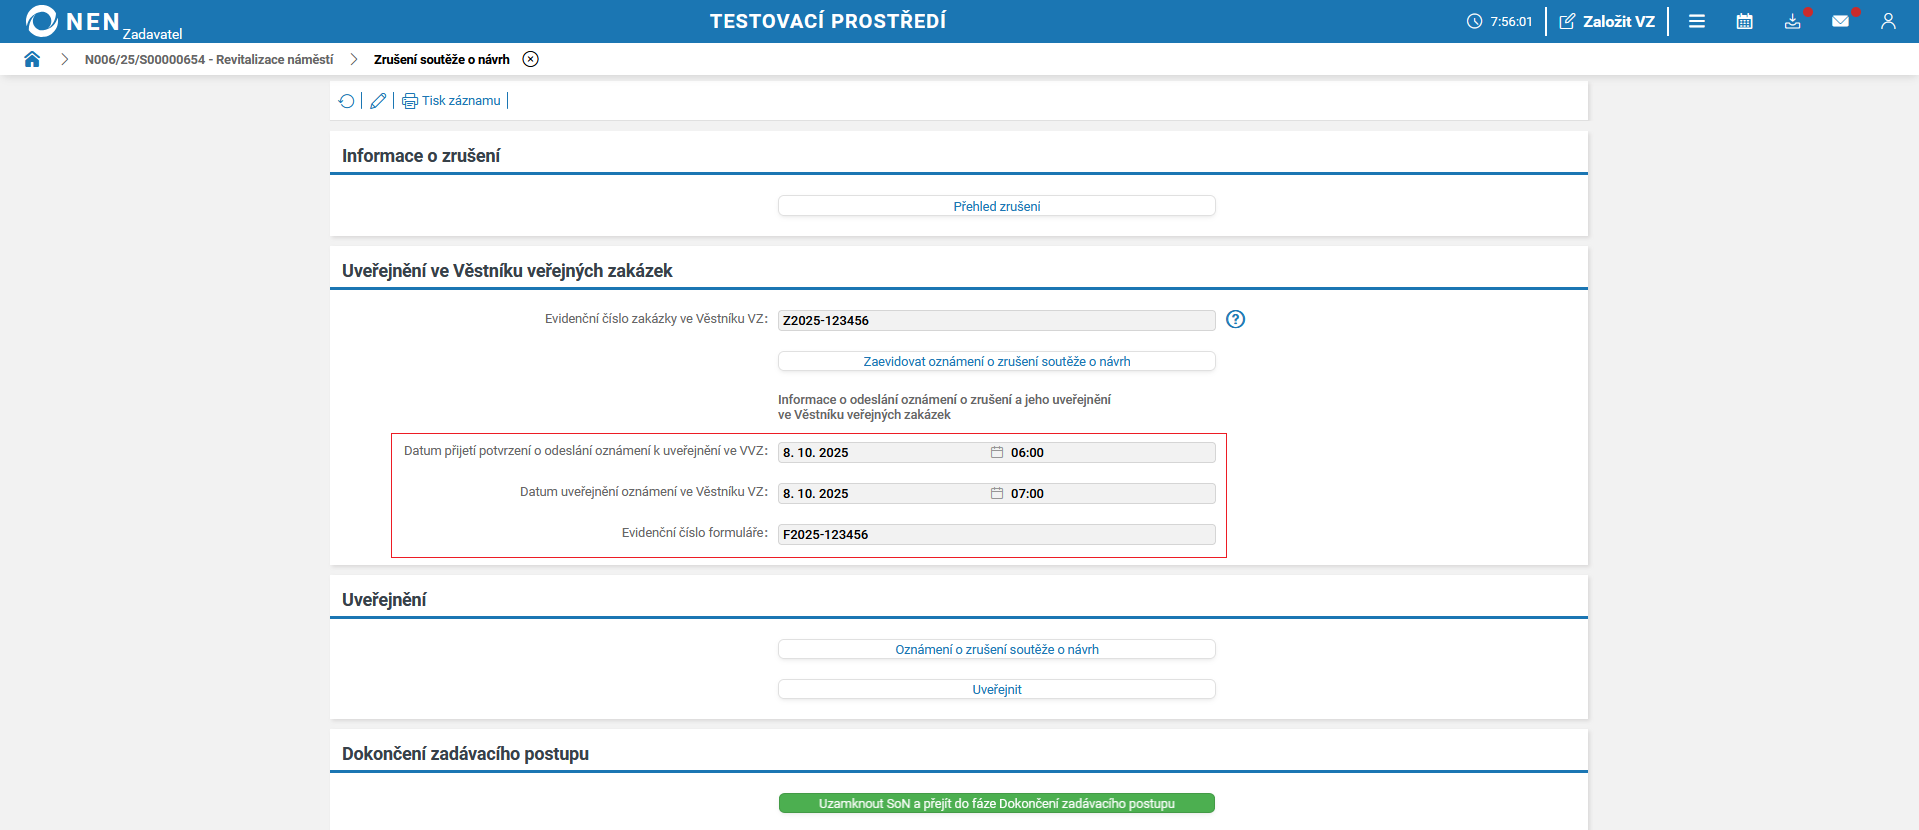Close the Zrušení soutěže o návrh breadcrumb

pyautogui.click(x=531, y=59)
